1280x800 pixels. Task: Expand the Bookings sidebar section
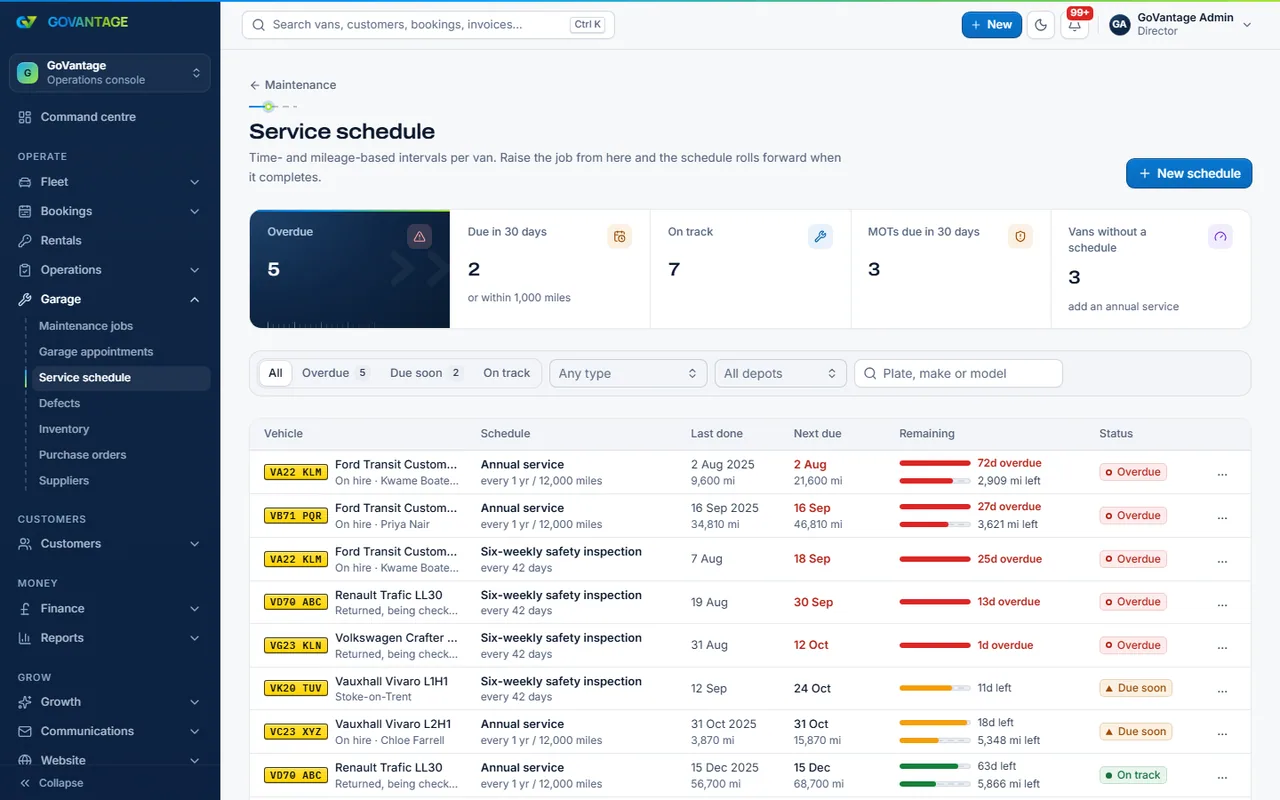pyautogui.click(x=110, y=211)
